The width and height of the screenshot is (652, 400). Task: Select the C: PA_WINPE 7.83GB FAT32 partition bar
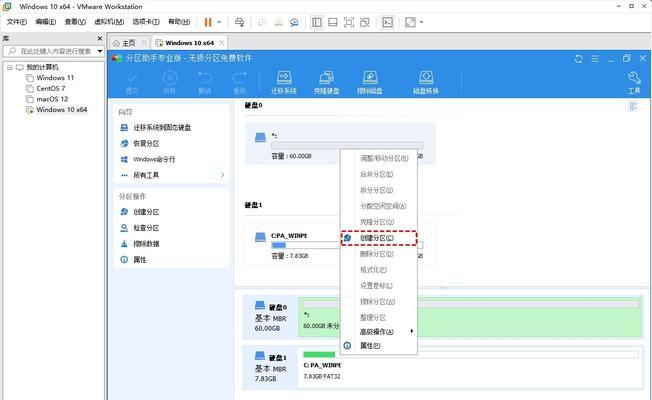click(470, 367)
